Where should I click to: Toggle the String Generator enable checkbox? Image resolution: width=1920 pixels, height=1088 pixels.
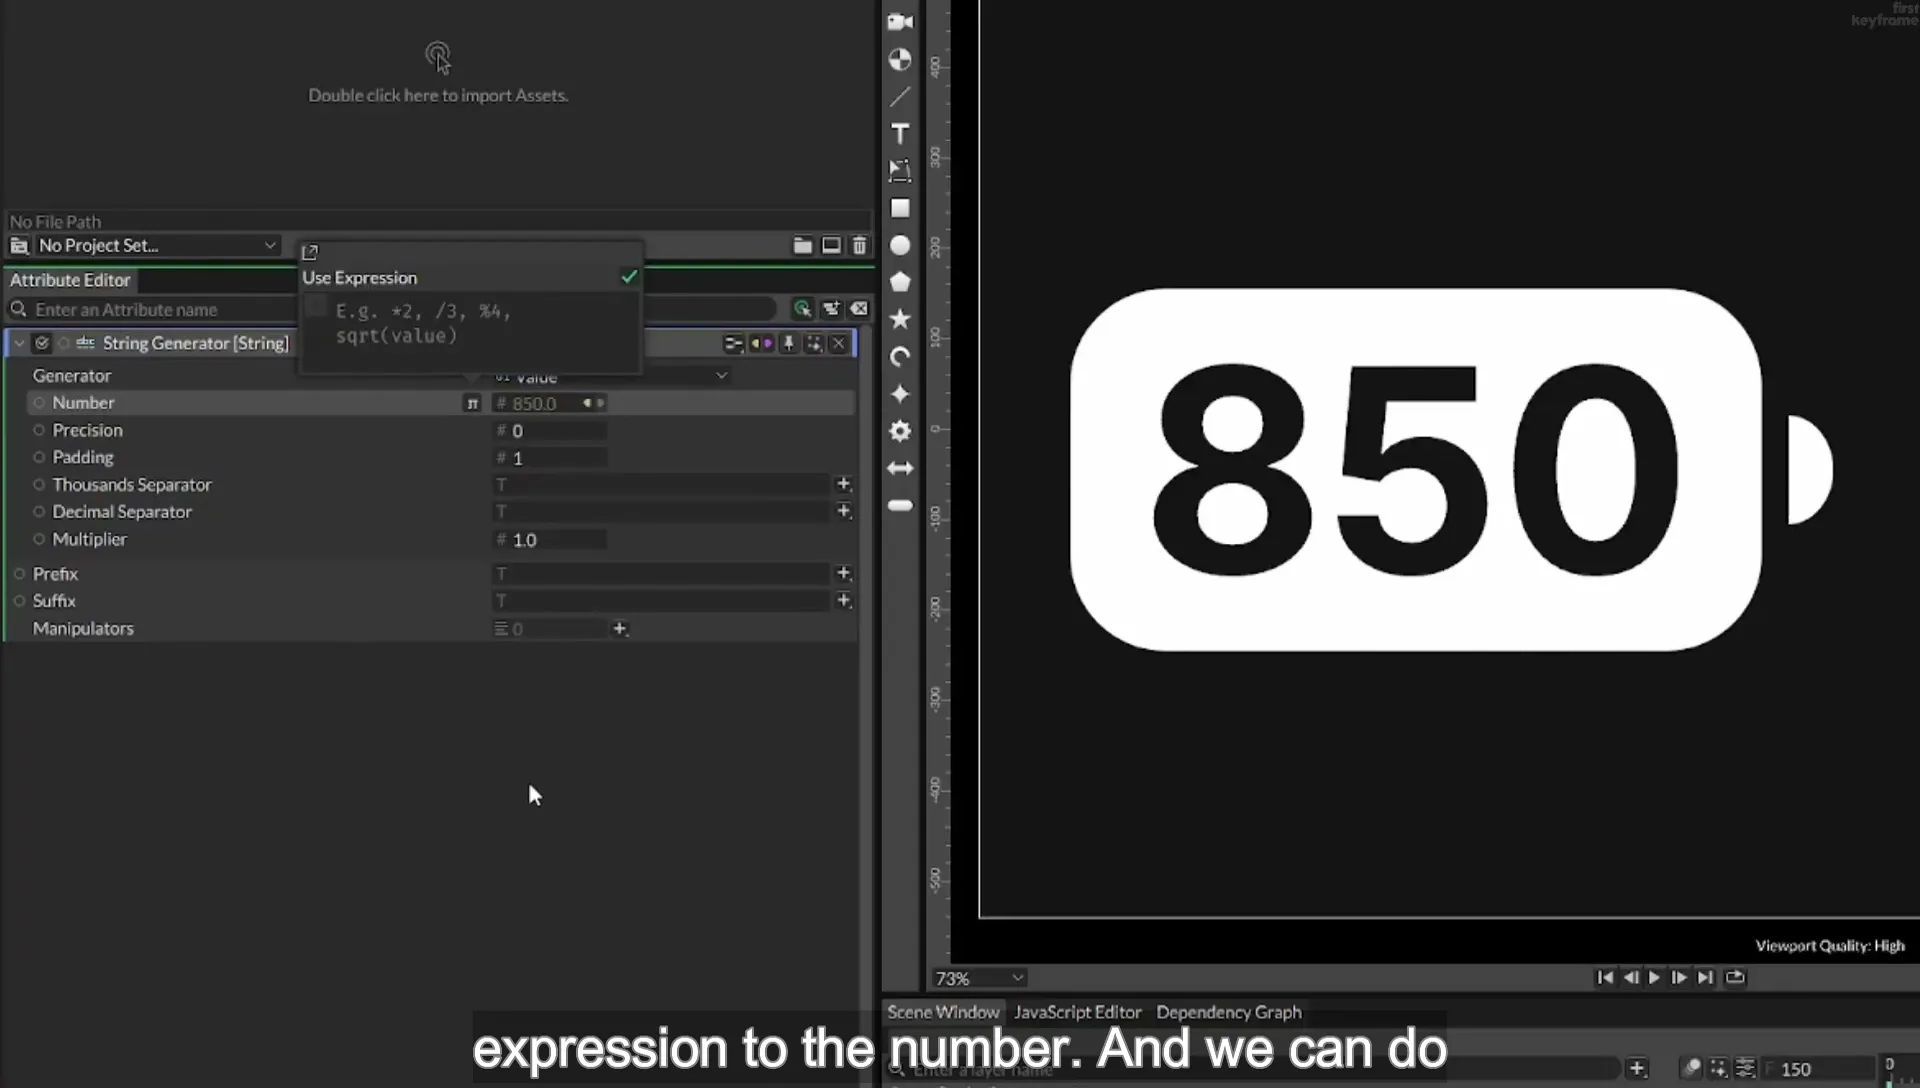pos(42,343)
